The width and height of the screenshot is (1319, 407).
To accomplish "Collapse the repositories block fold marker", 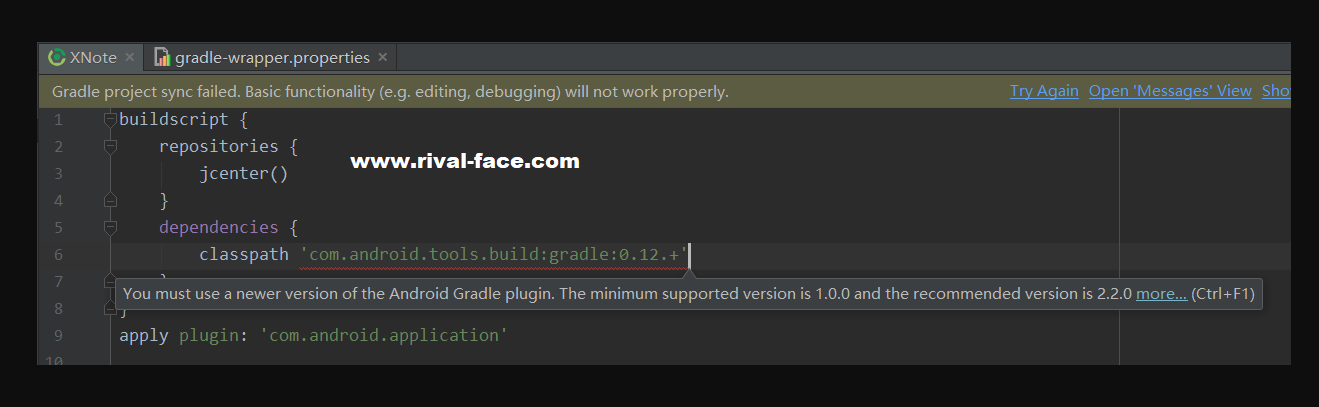I will point(110,147).
